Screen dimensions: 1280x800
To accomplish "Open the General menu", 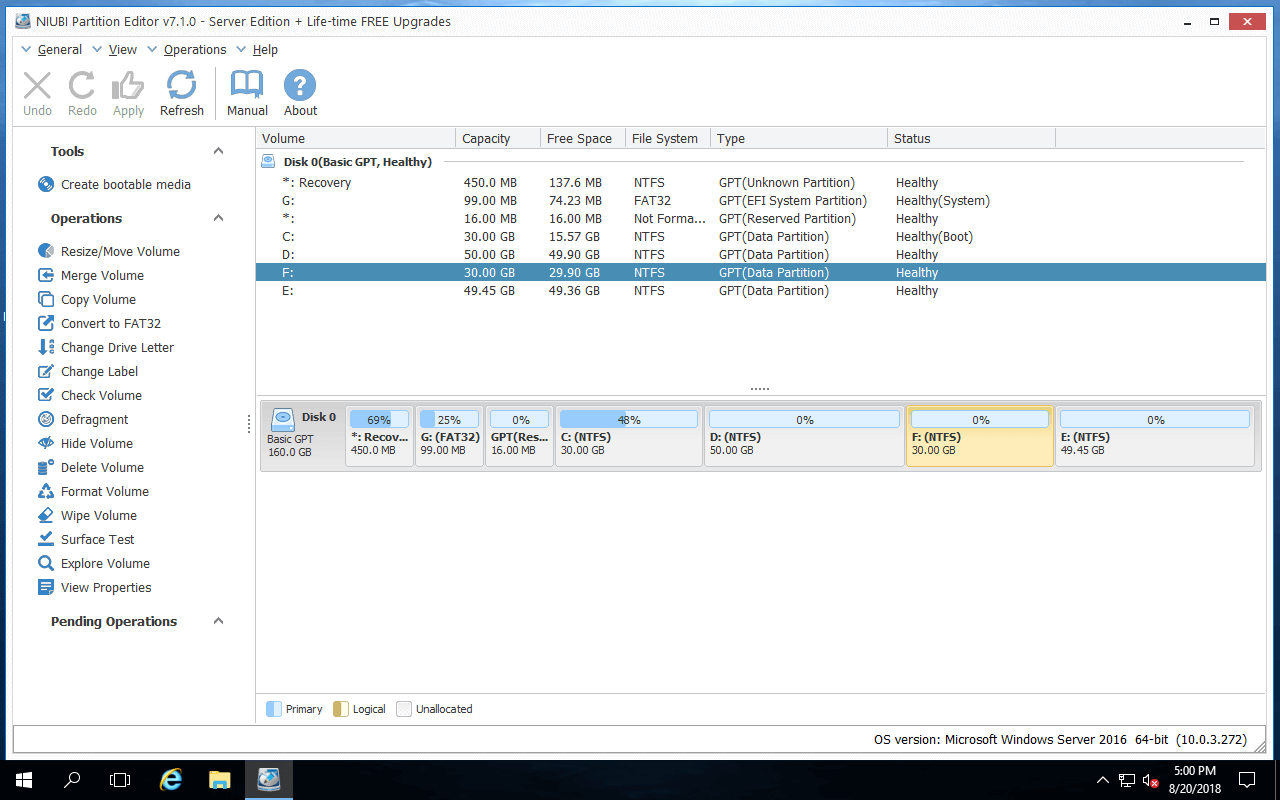I will [x=59, y=49].
